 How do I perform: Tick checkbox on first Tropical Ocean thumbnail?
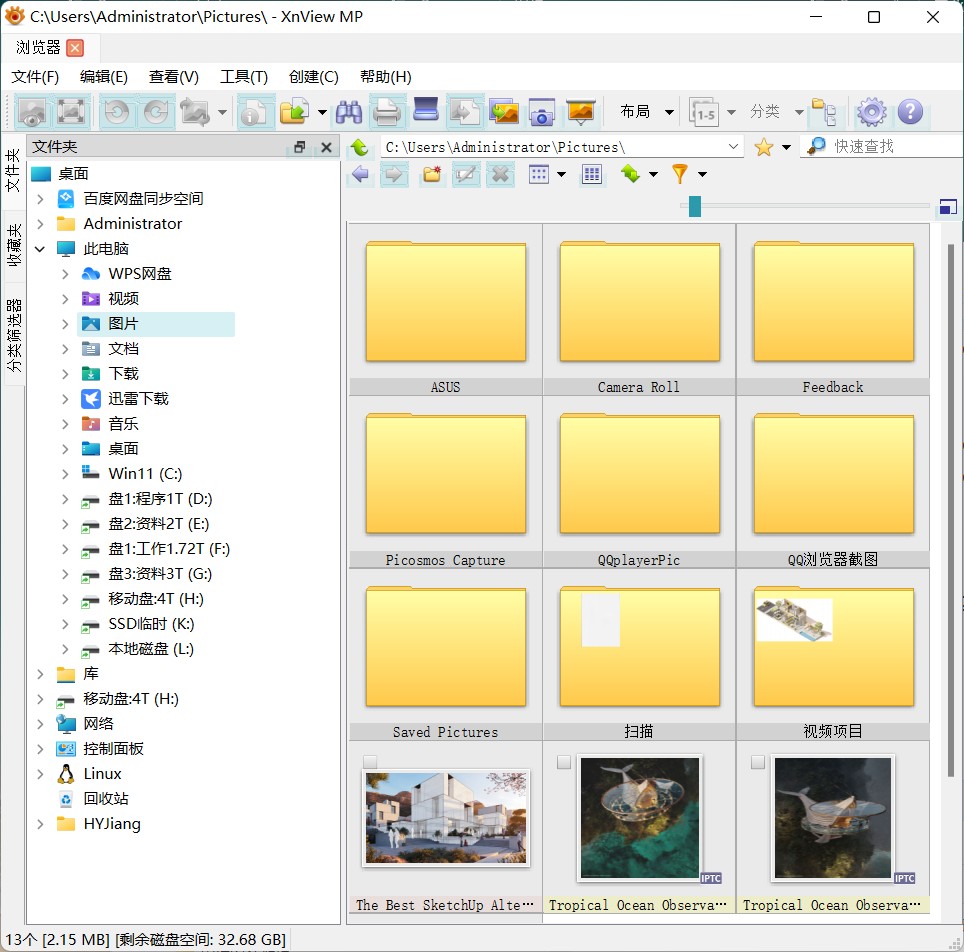tap(564, 762)
